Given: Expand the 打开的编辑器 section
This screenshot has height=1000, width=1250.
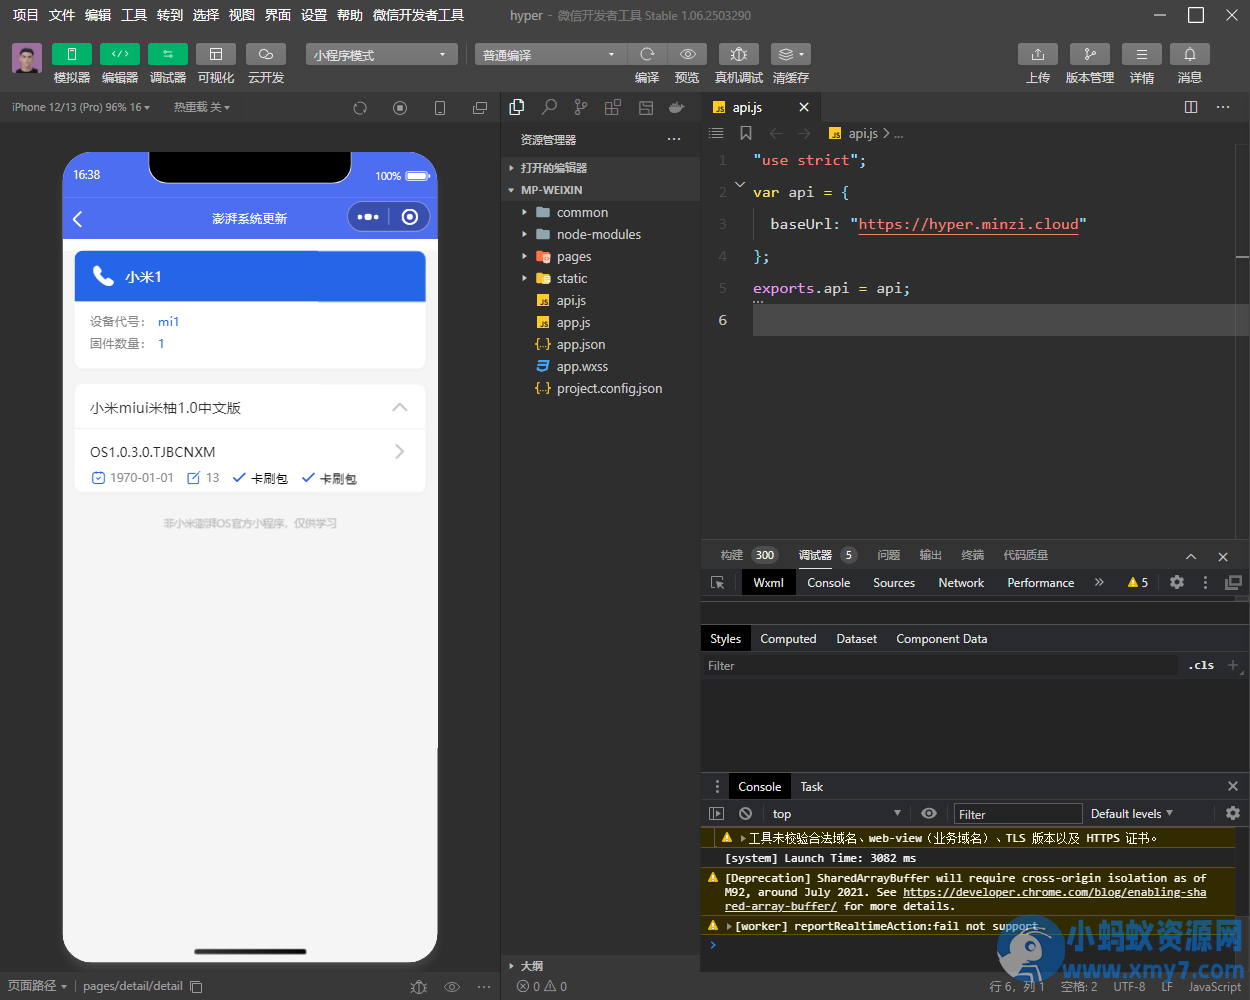Looking at the screenshot, I should click(x=600, y=168).
